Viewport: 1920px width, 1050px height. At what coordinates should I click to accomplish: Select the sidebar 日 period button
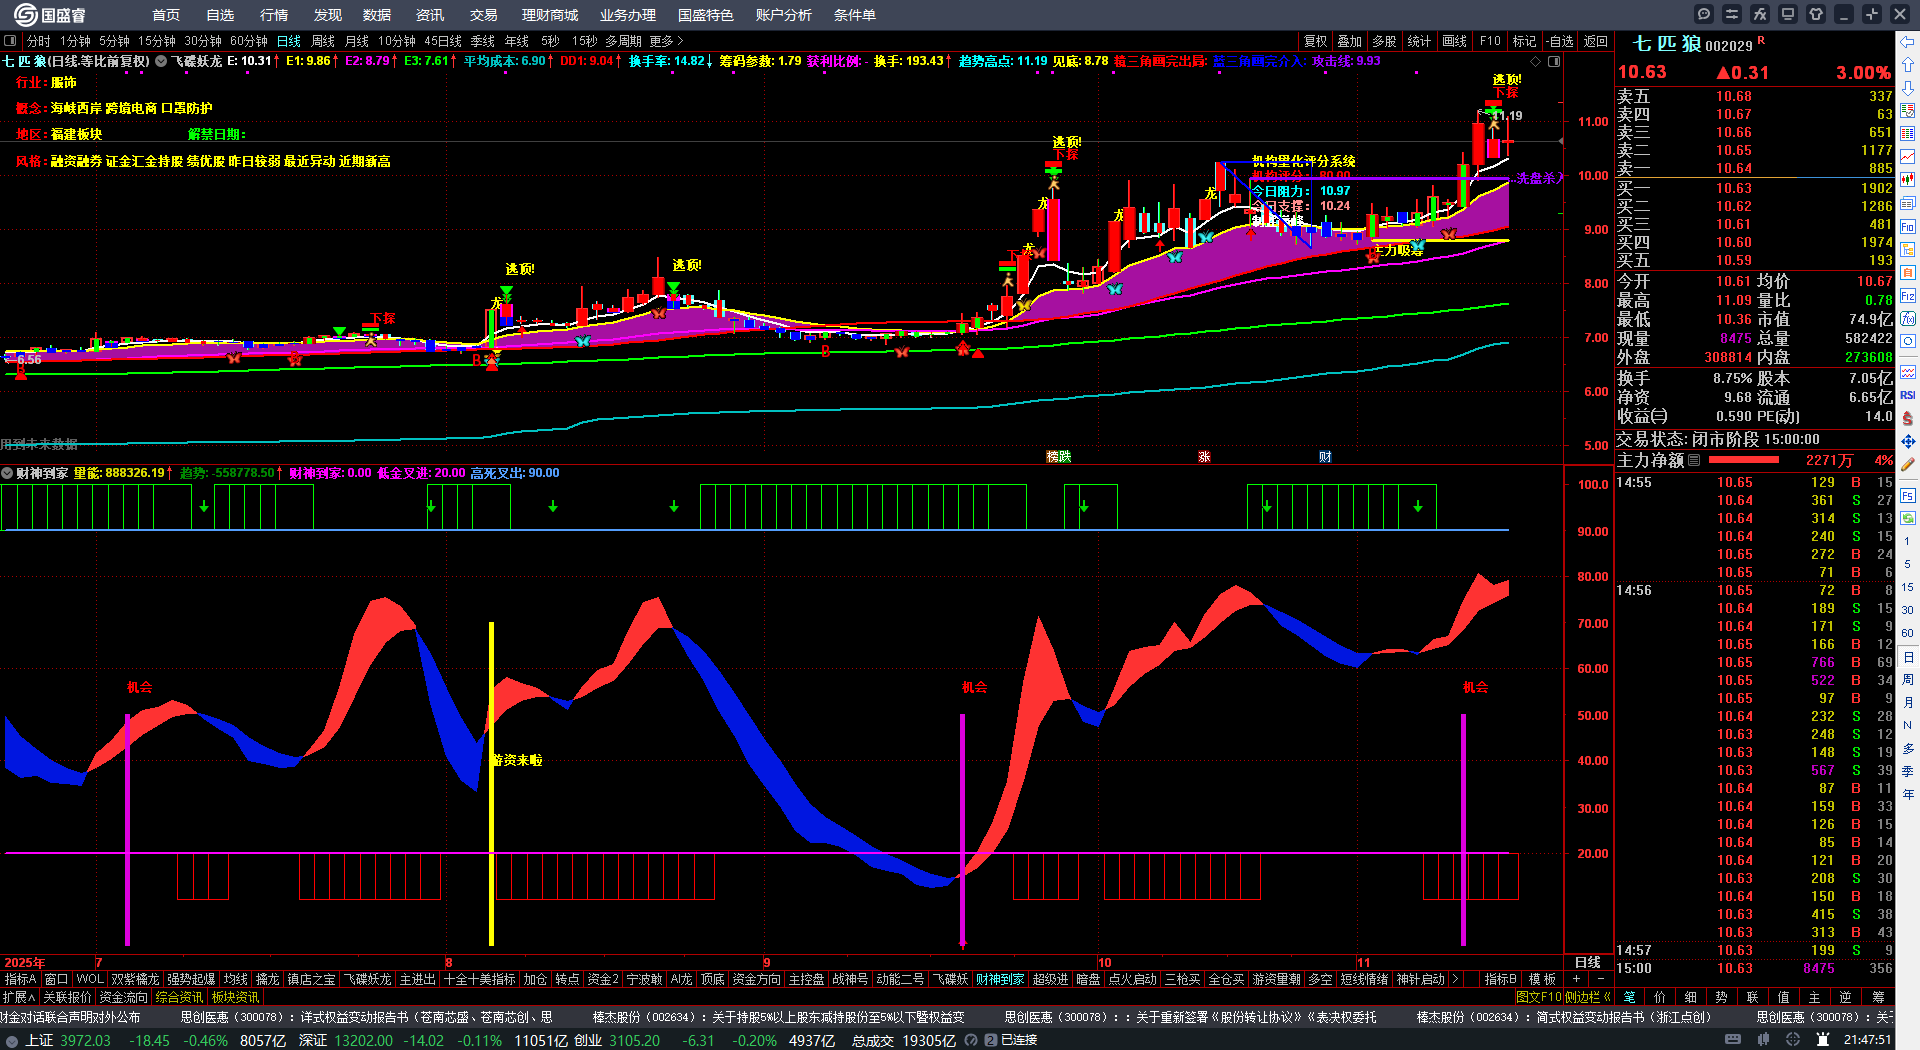coord(1908,657)
